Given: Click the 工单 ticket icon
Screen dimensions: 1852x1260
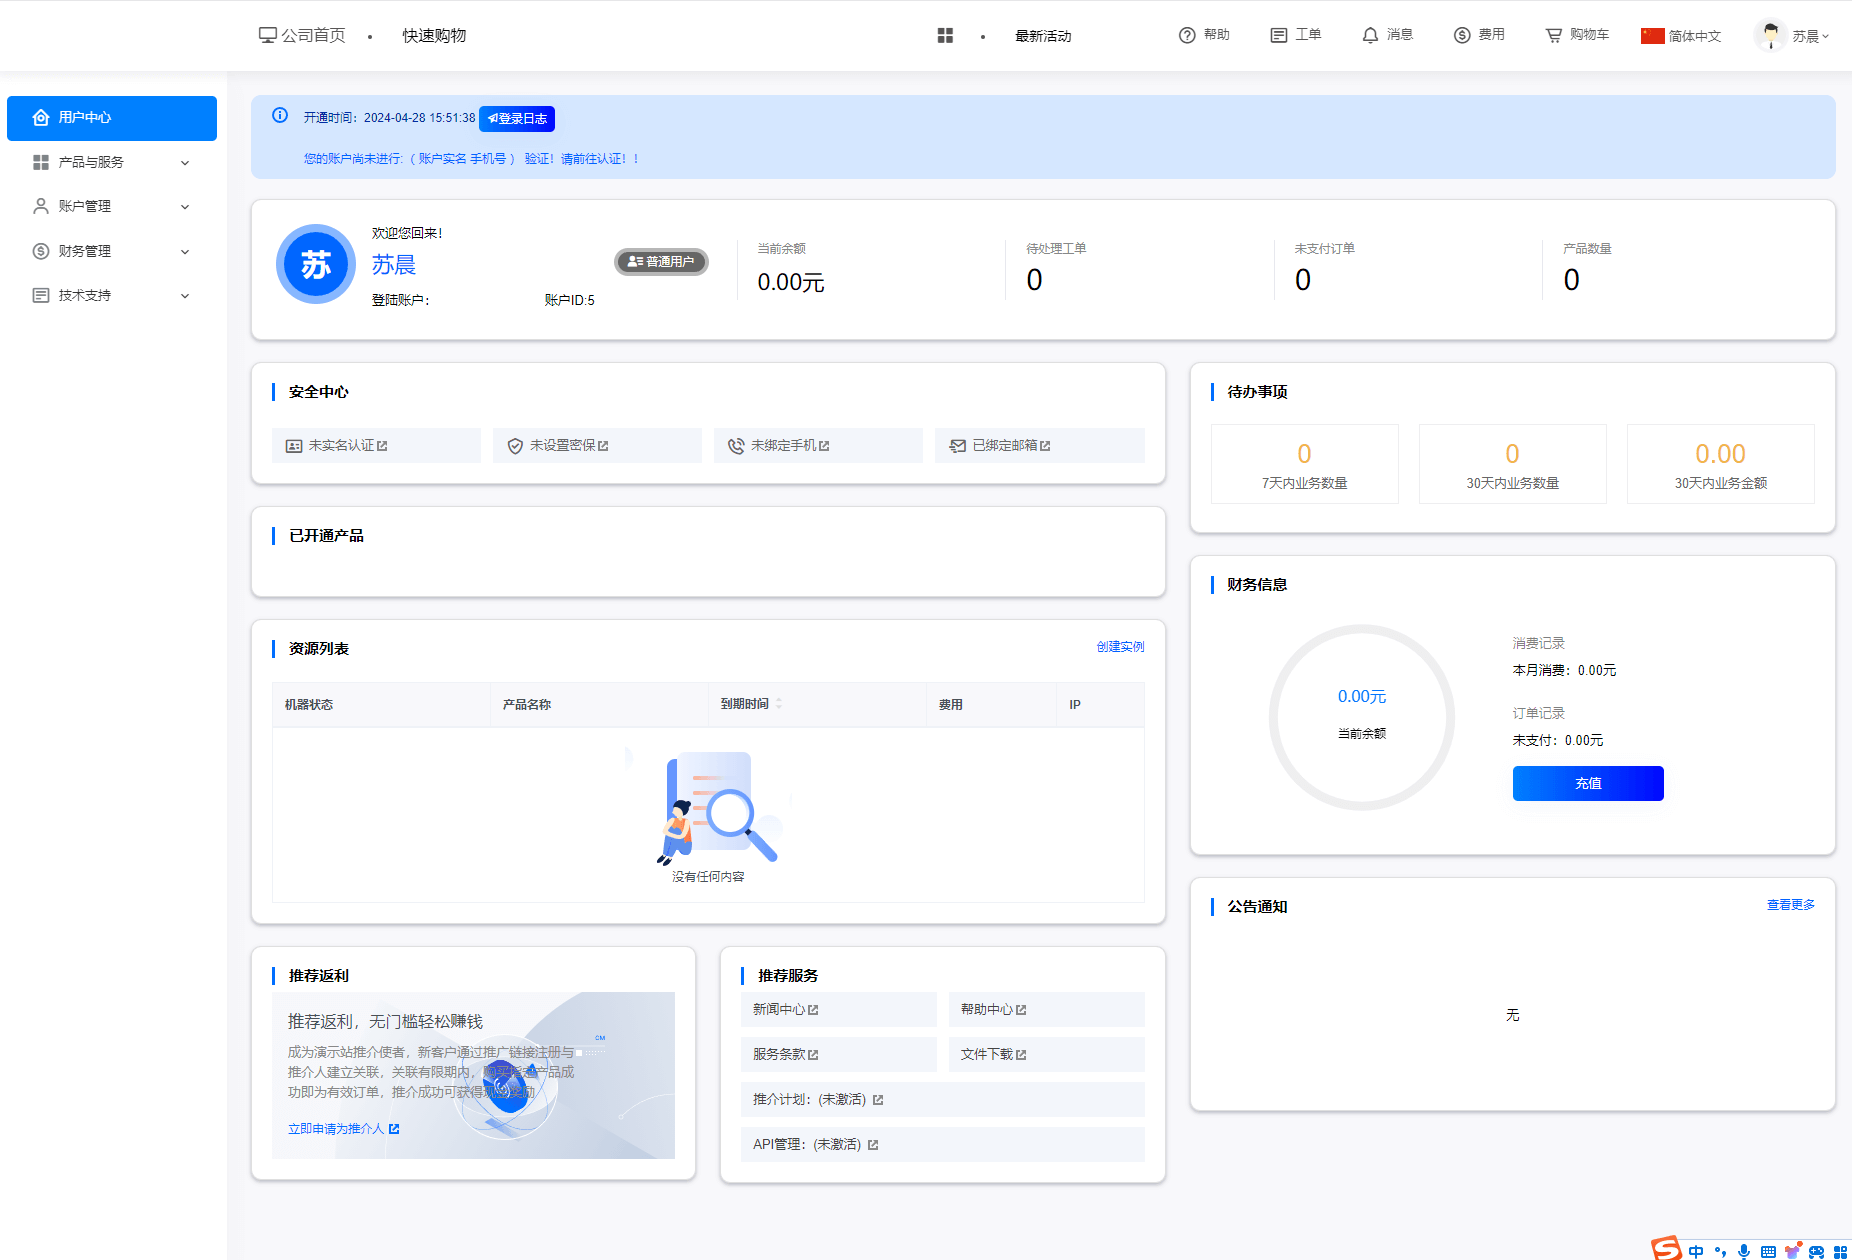Looking at the screenshot, I should coord(1278,35).
